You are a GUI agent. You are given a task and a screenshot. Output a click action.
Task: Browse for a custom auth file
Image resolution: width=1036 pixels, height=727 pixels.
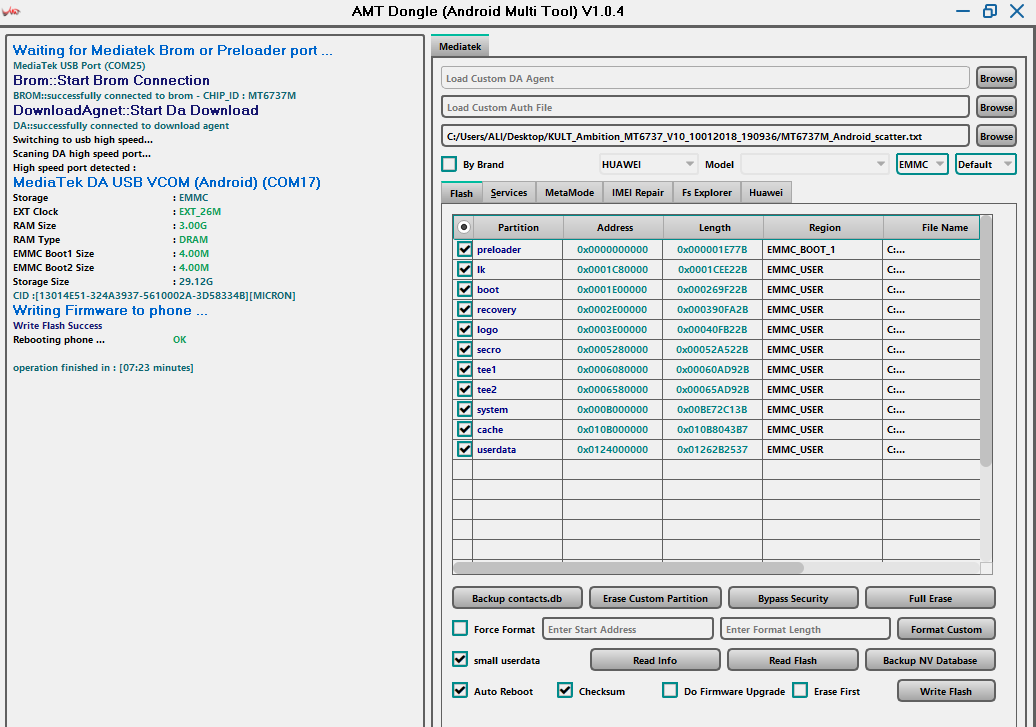[x=996, y=107]
